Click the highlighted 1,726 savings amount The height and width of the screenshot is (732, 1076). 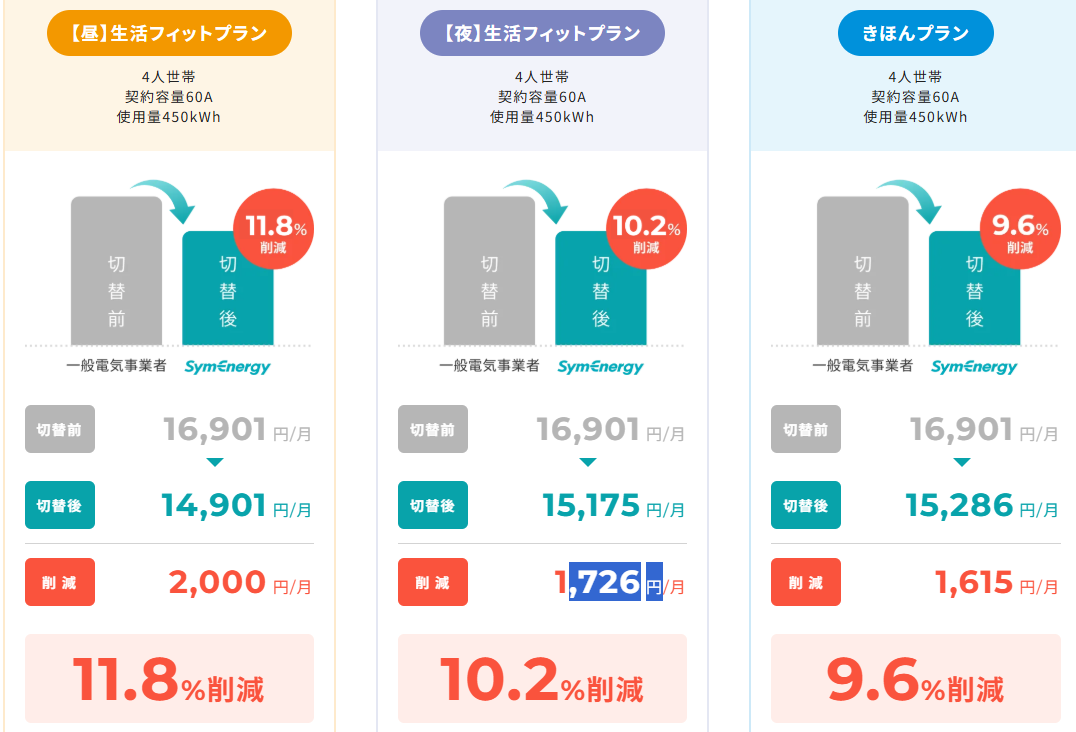[598, 582]
